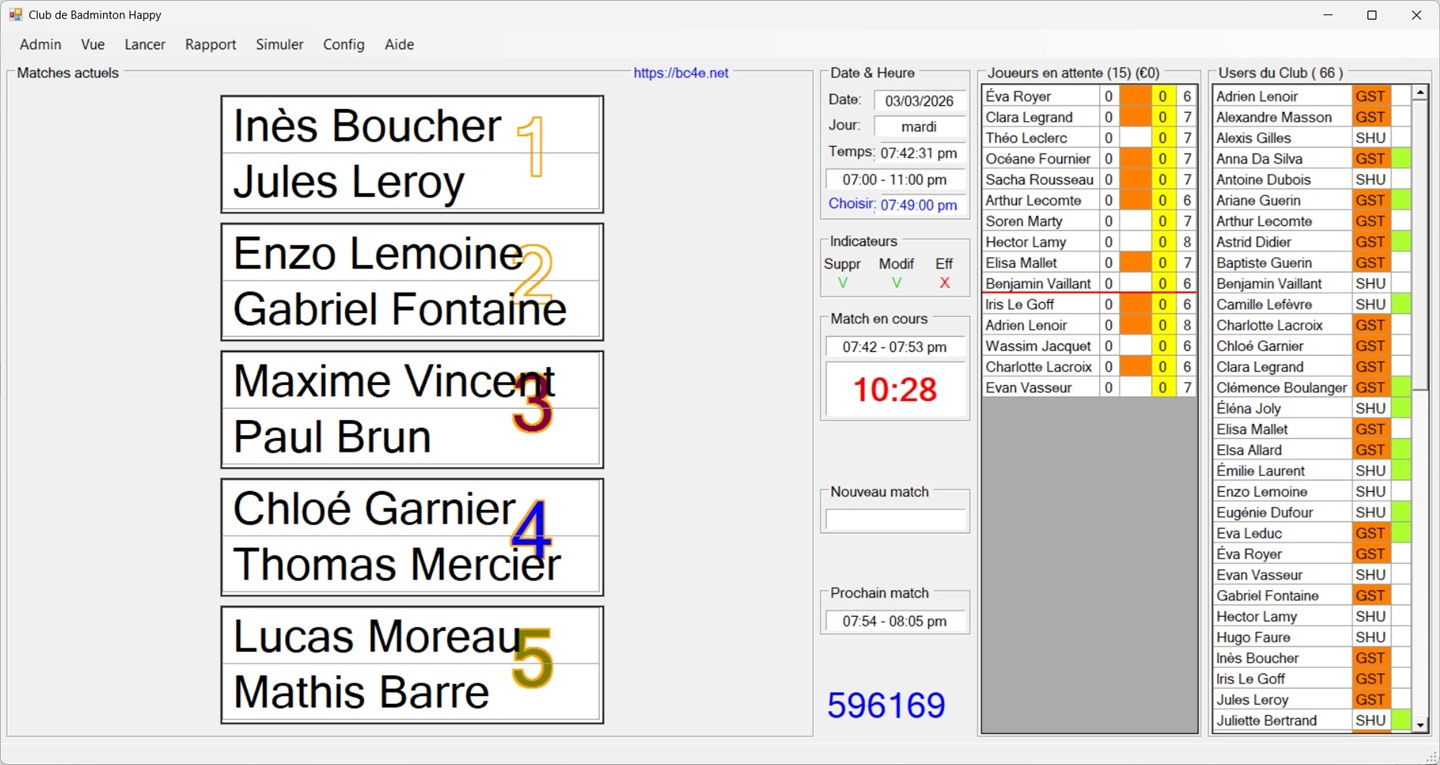Click the SHU badge next to Benjamin Vaillant
The image size is (1440, 765).
point(1370,283)
